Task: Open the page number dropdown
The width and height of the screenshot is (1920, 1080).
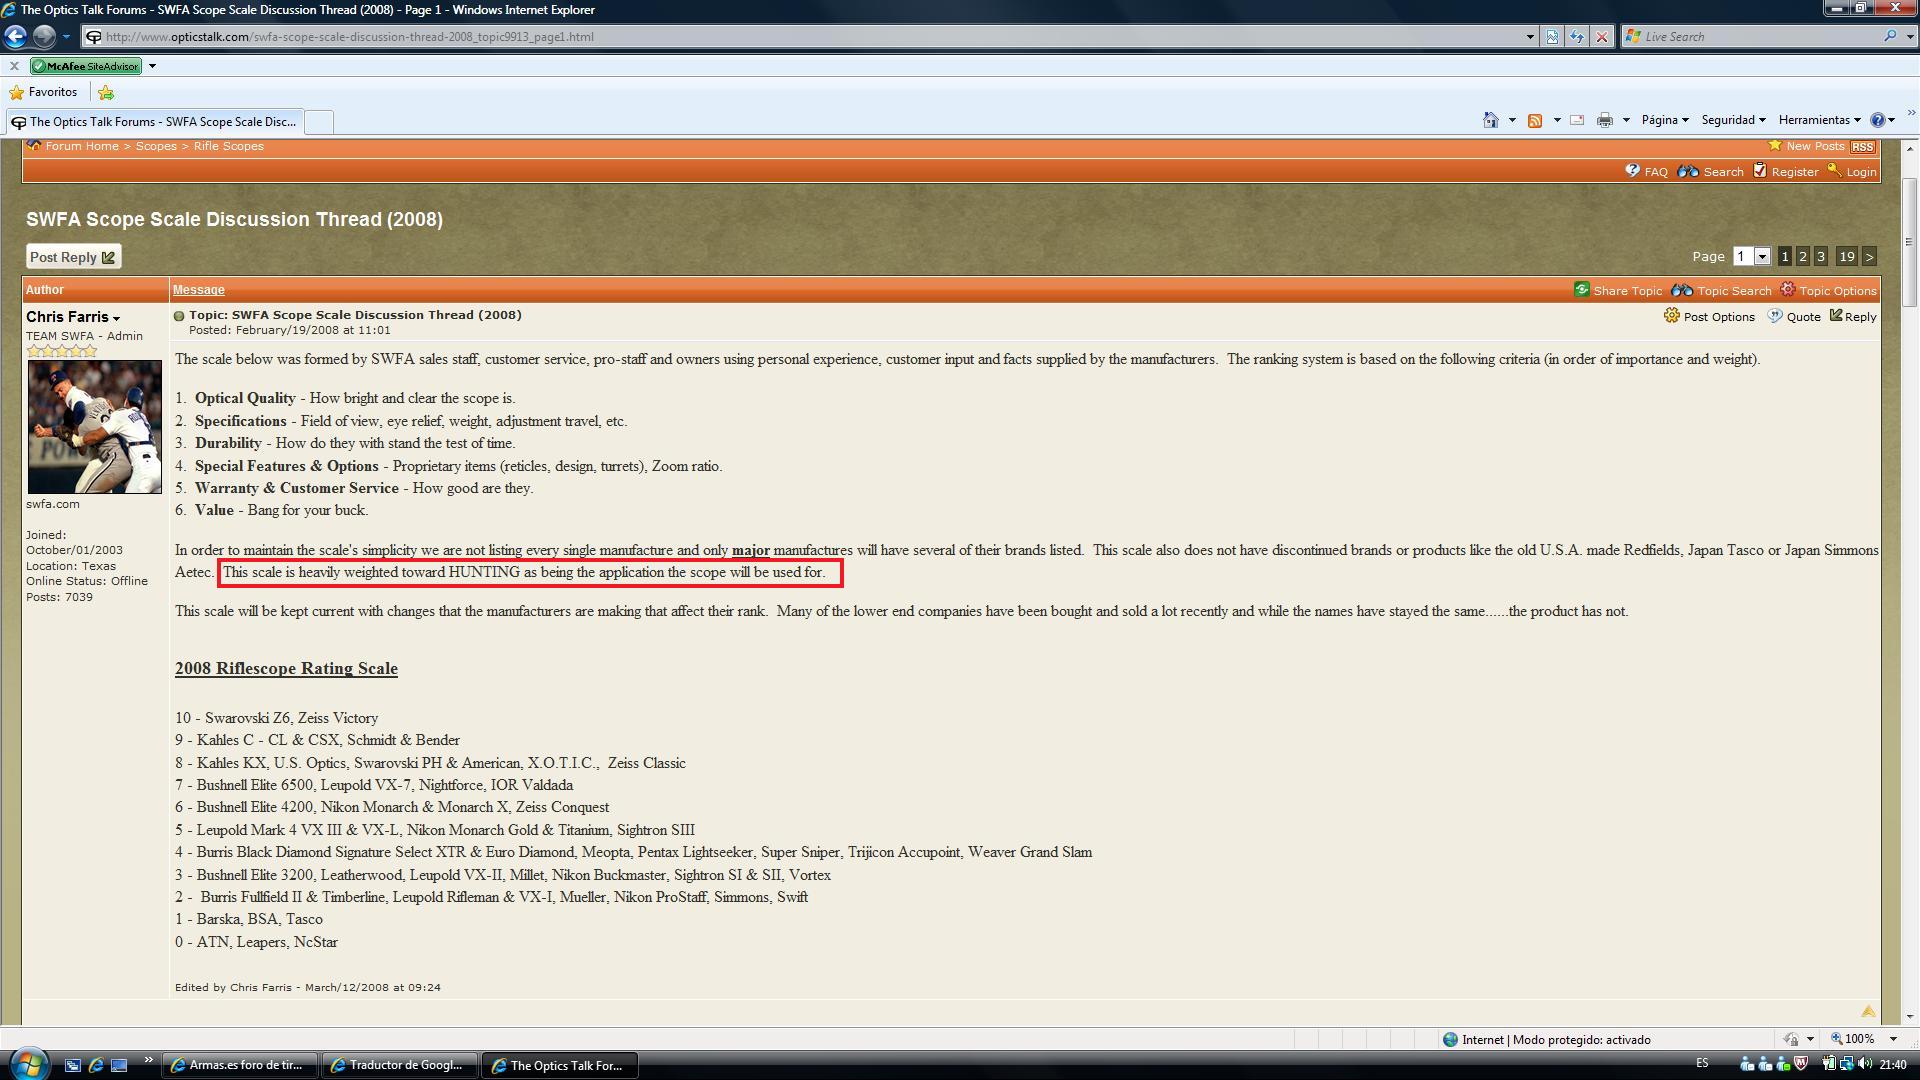Action: coord(1762,257)
